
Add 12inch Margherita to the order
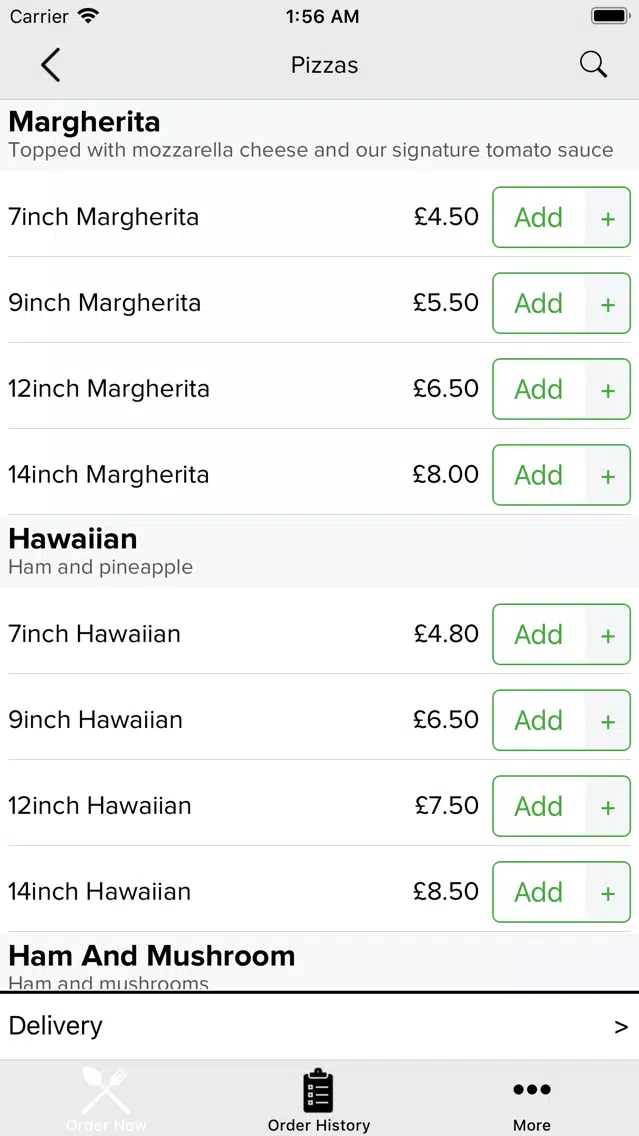tap(538, 389)
